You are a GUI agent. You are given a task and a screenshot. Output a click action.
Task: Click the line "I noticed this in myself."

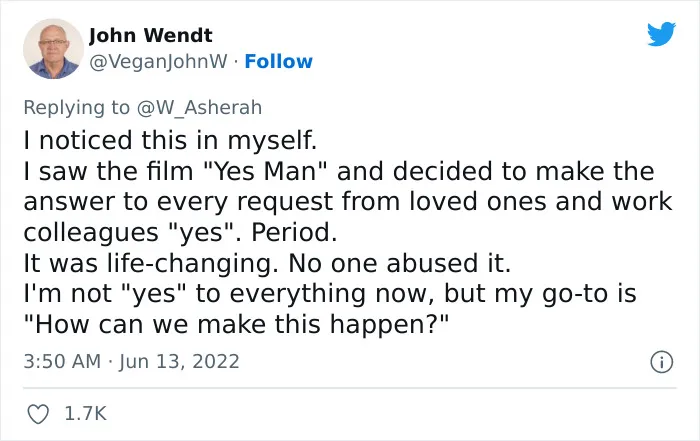[x=170, y=141]
